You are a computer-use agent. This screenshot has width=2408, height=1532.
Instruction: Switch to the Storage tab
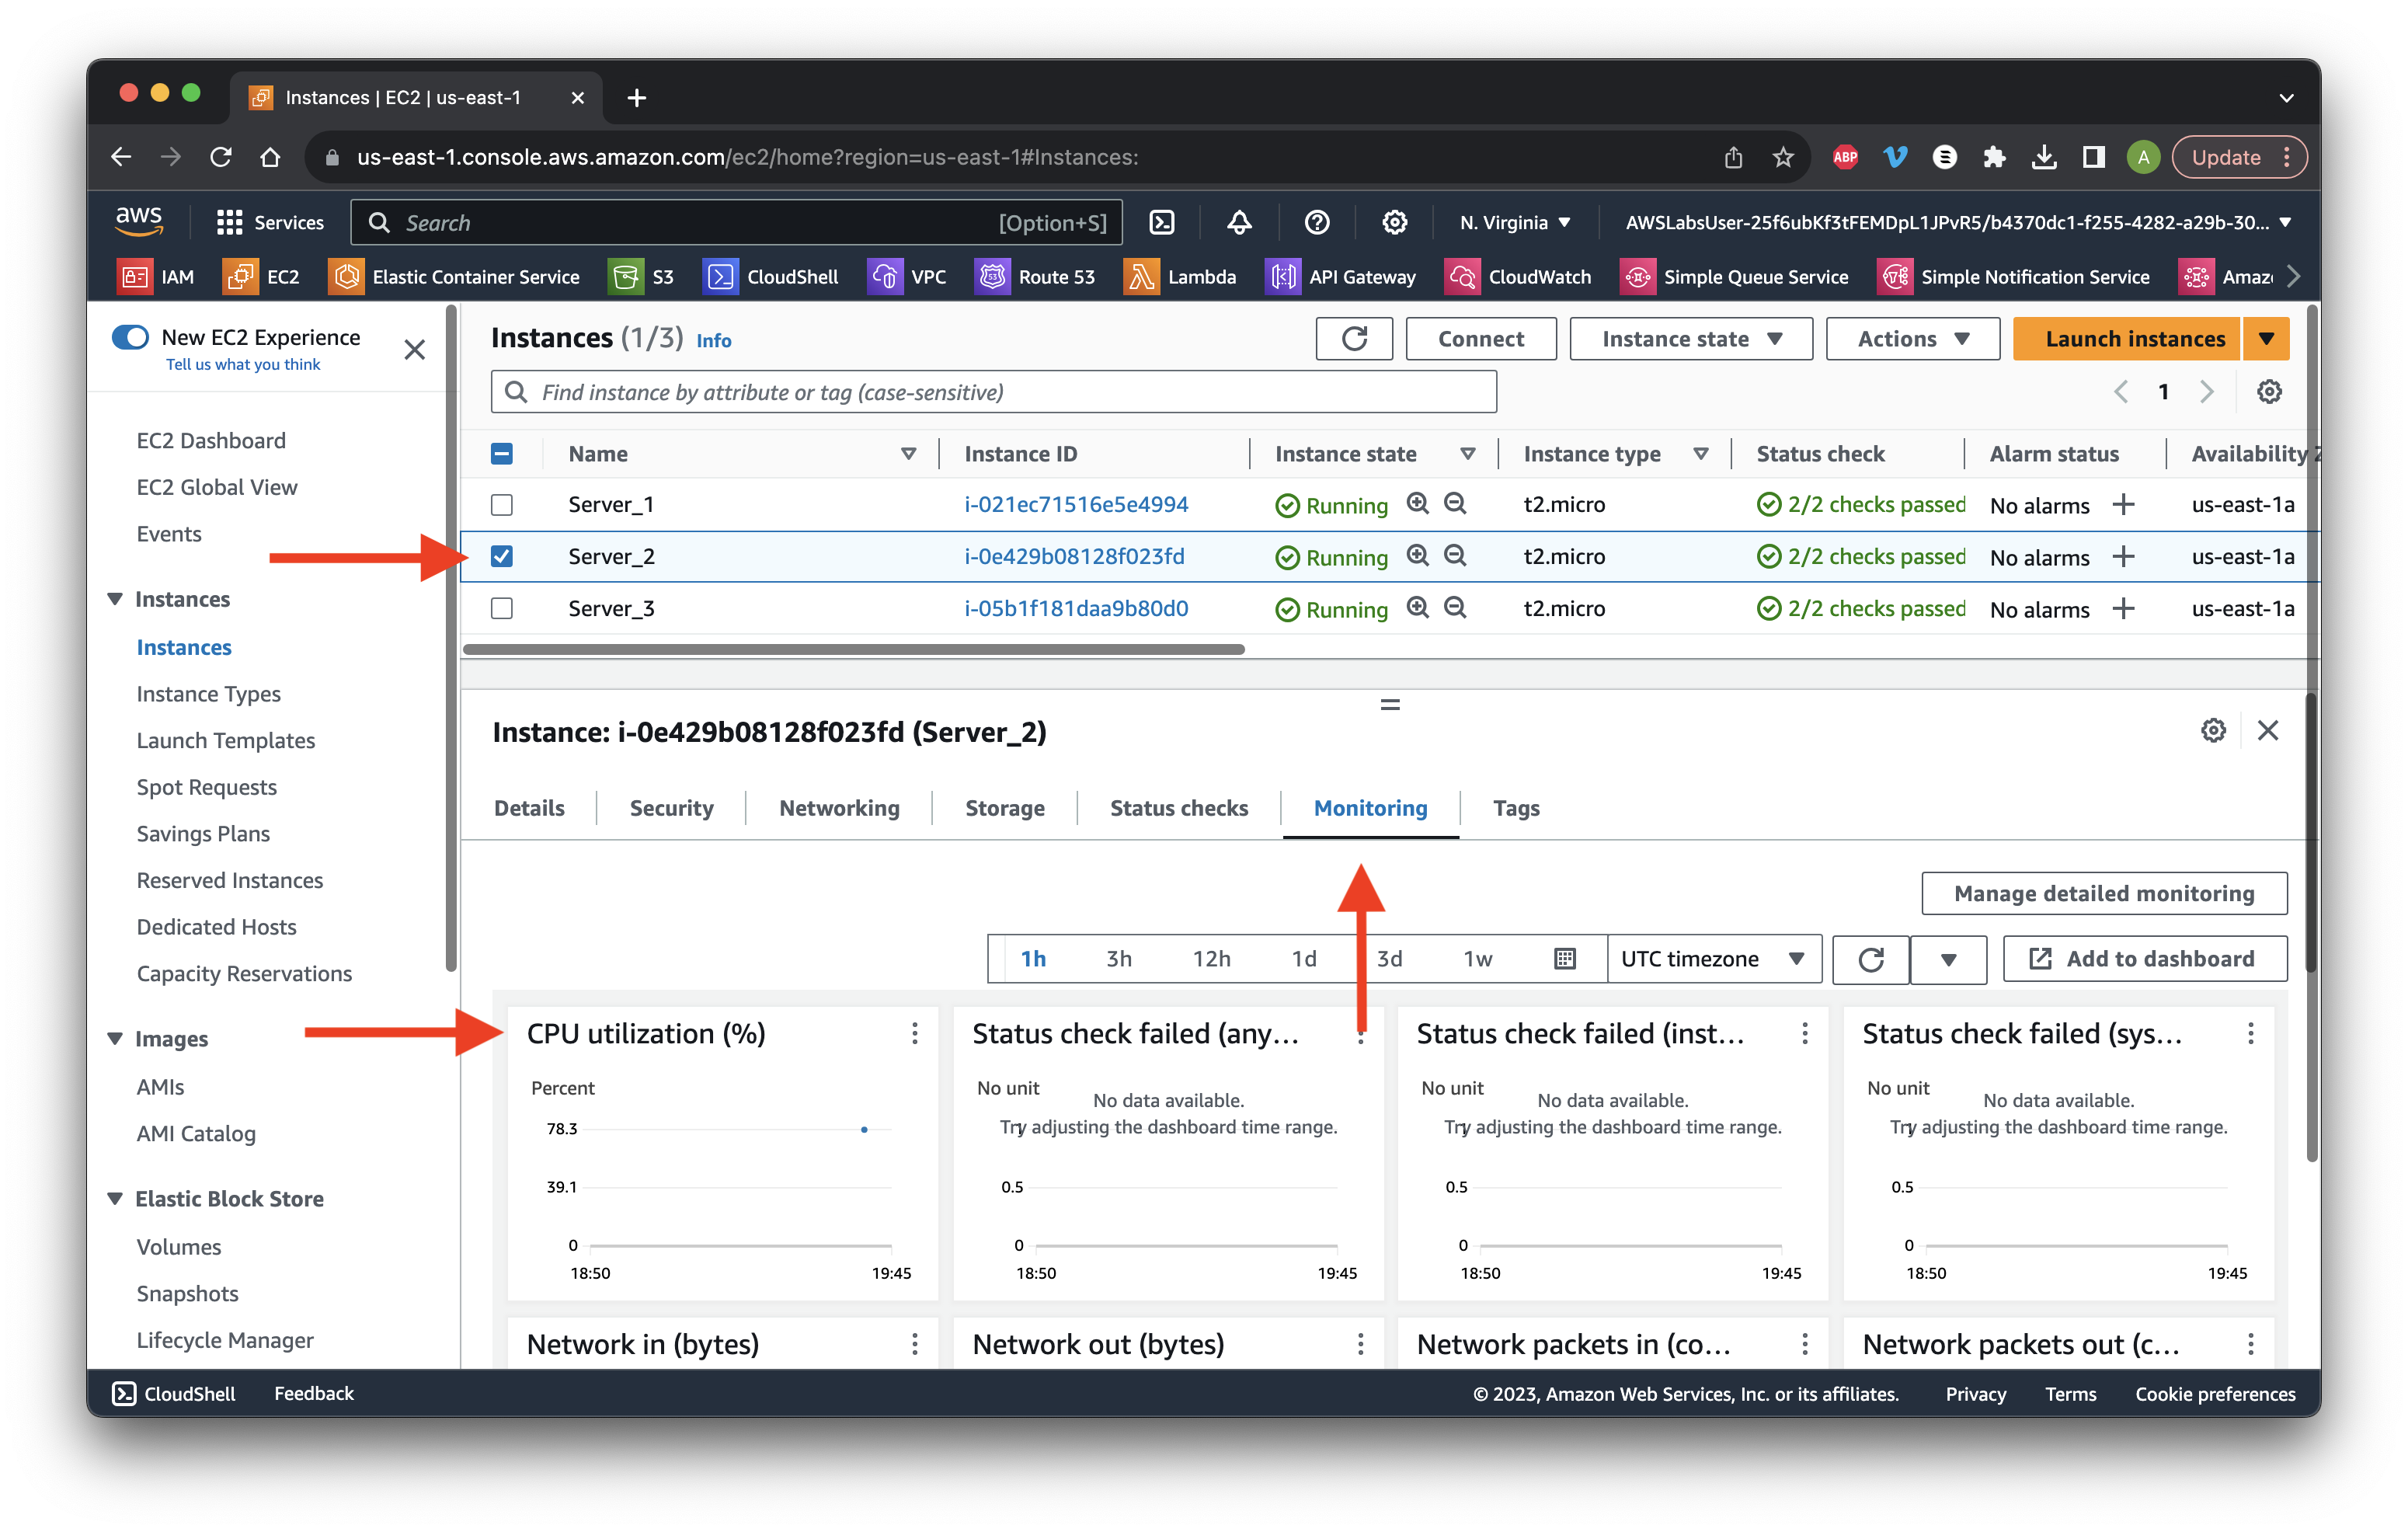click(x=1004, y=808)
